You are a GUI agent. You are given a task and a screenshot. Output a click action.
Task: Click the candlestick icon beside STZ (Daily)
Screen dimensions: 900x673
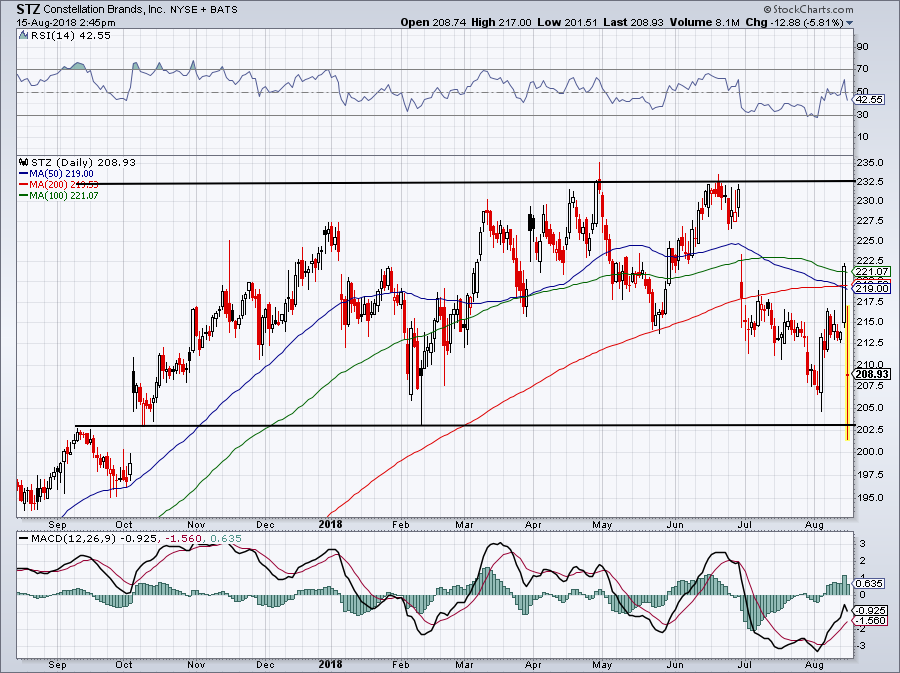click(23, 162)
